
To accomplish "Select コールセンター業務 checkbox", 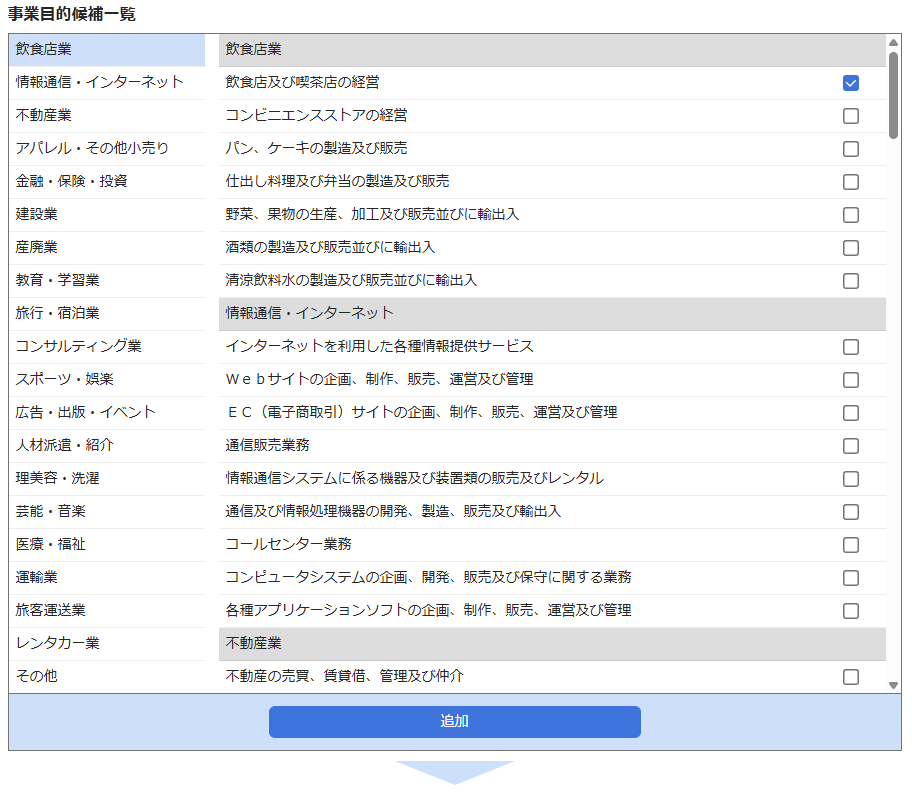I will click(x=851, y=545).
